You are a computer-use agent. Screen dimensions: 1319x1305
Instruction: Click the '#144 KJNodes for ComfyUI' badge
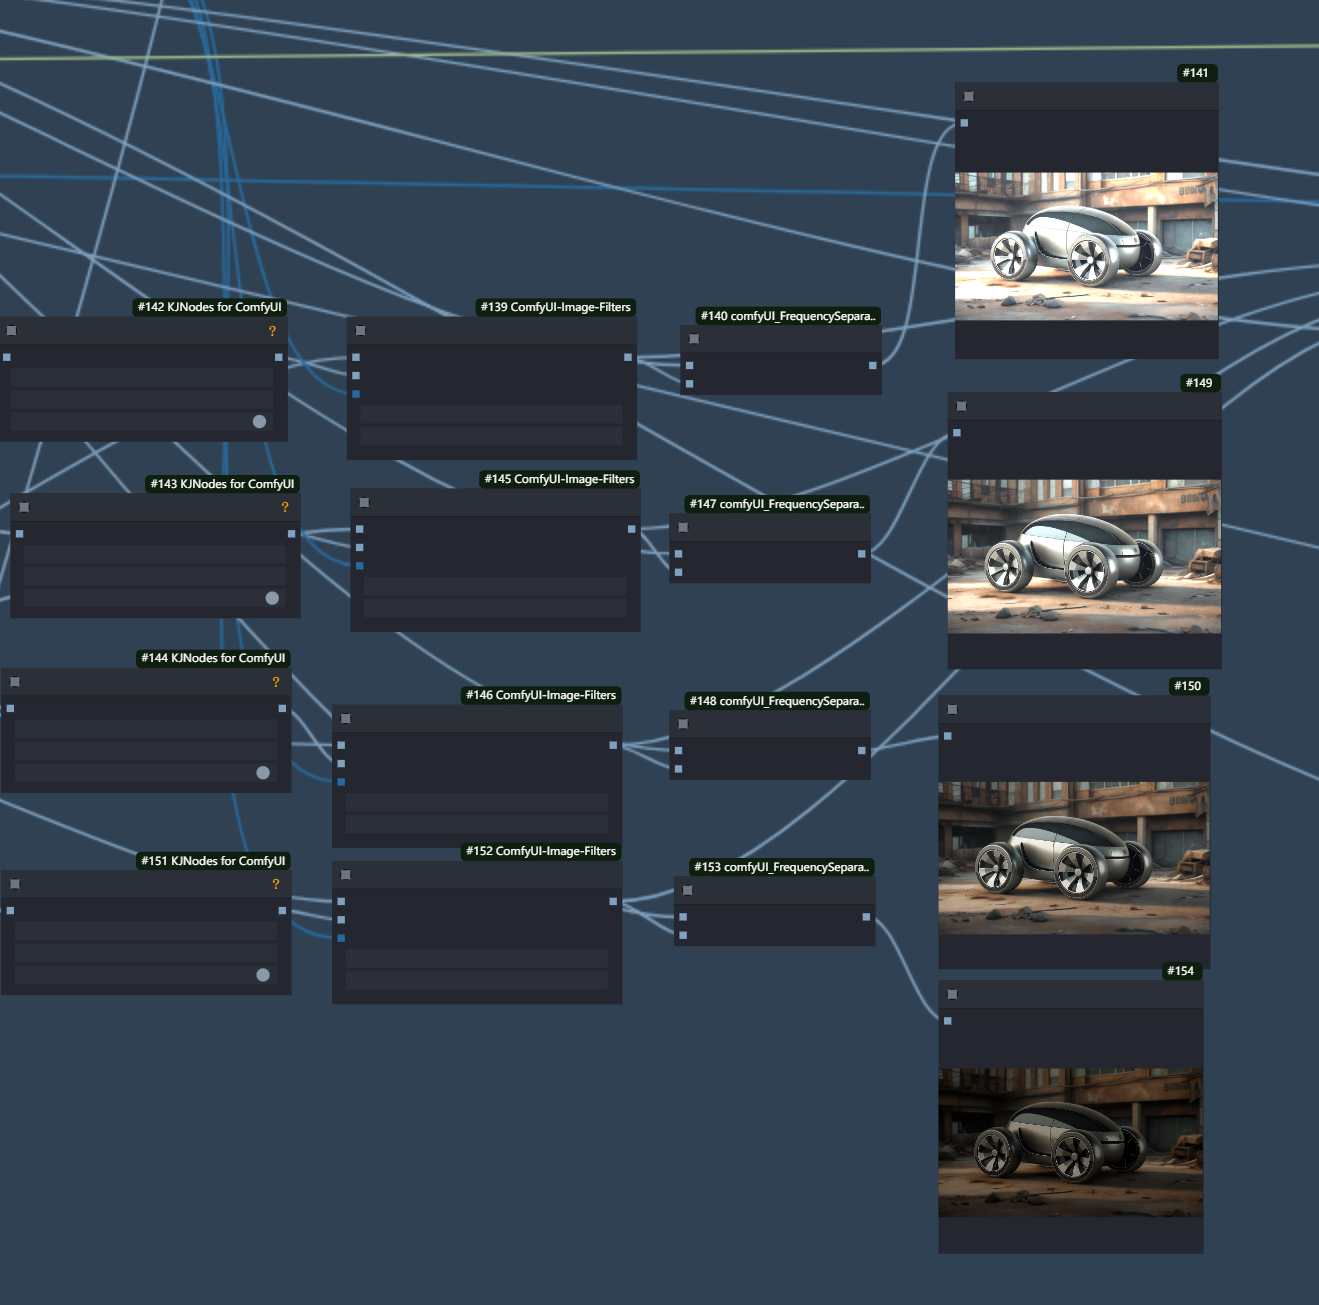213,658
